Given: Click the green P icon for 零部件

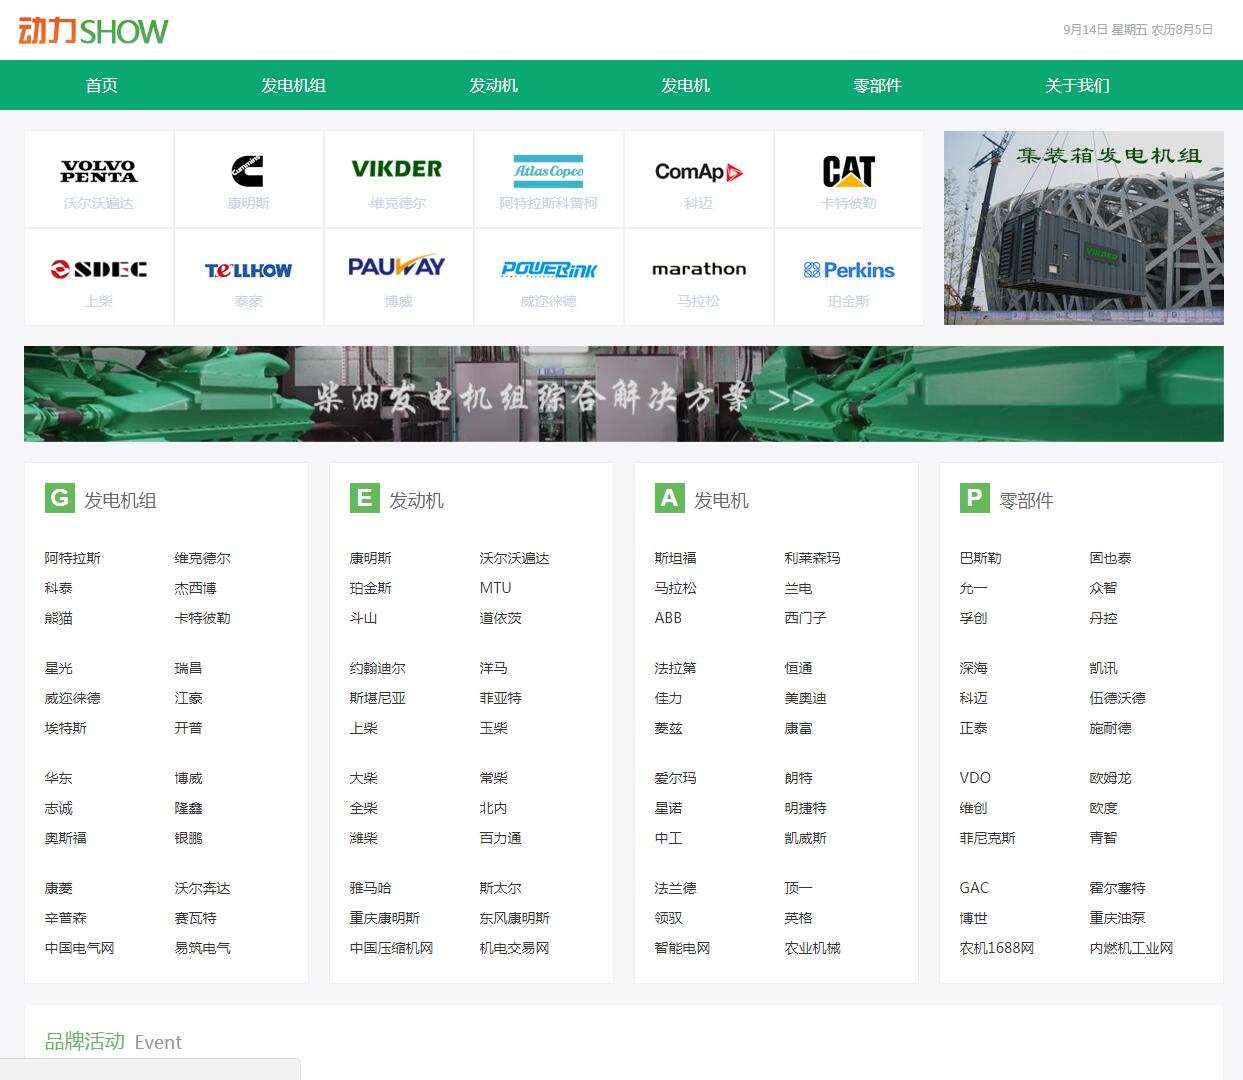Looking at the screenshot, I should (x=975, y=498).
